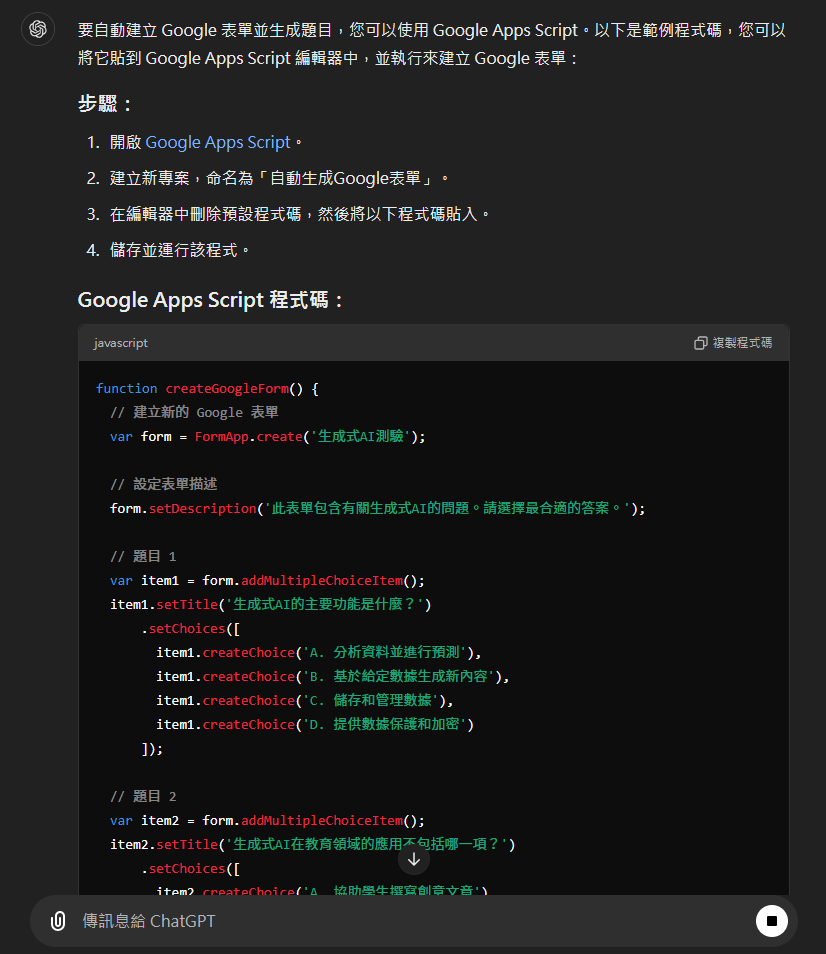The image size is (826, 954).
Task: Click the Google Apps Script 程式碼 heading
Action: click(x=210, y=300)
